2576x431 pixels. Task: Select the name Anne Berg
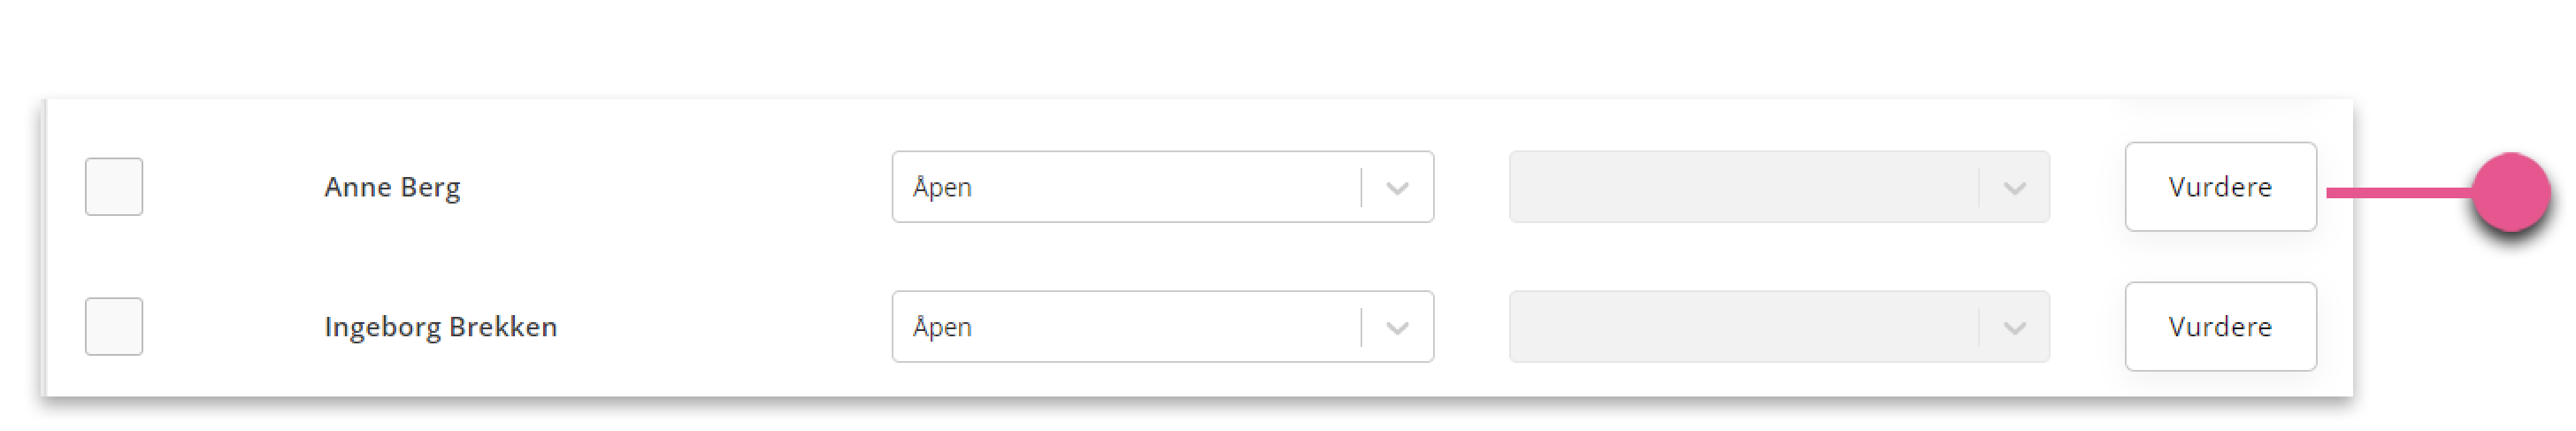point(392,188)
